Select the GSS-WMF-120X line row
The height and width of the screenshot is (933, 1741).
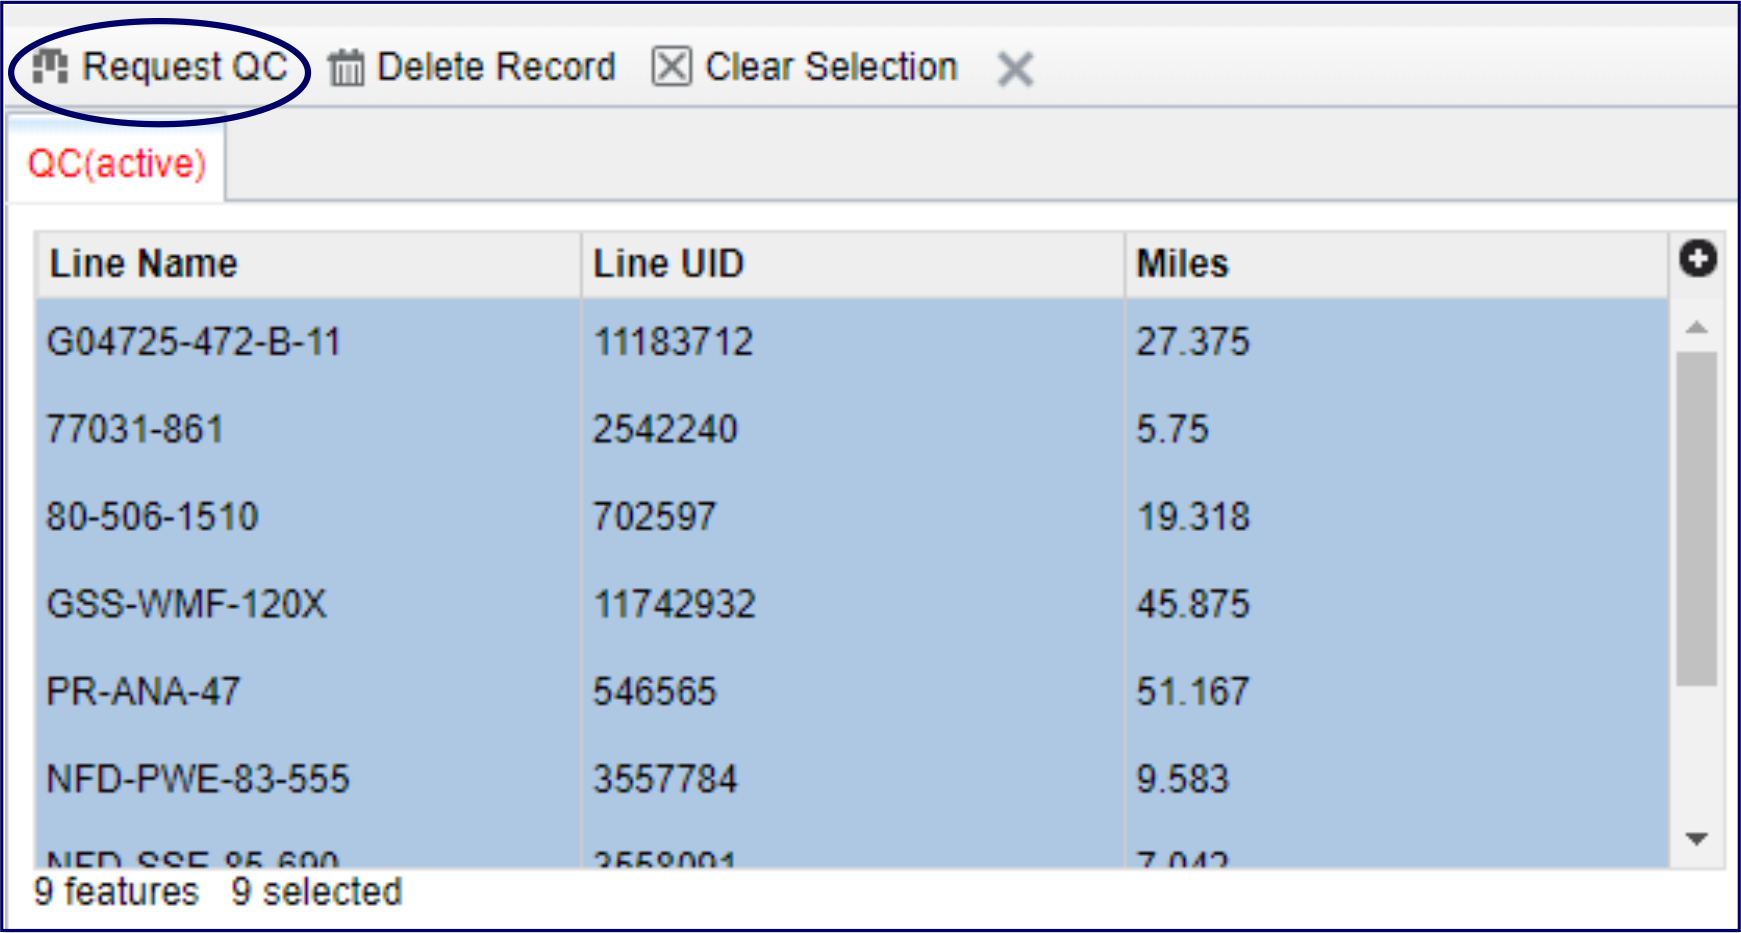pos(187,604)
